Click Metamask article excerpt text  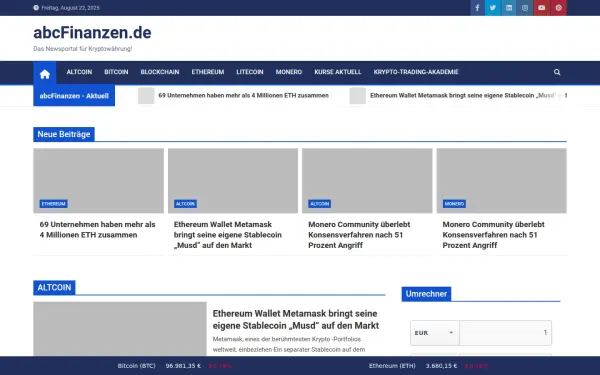click(x=289, y=344)
